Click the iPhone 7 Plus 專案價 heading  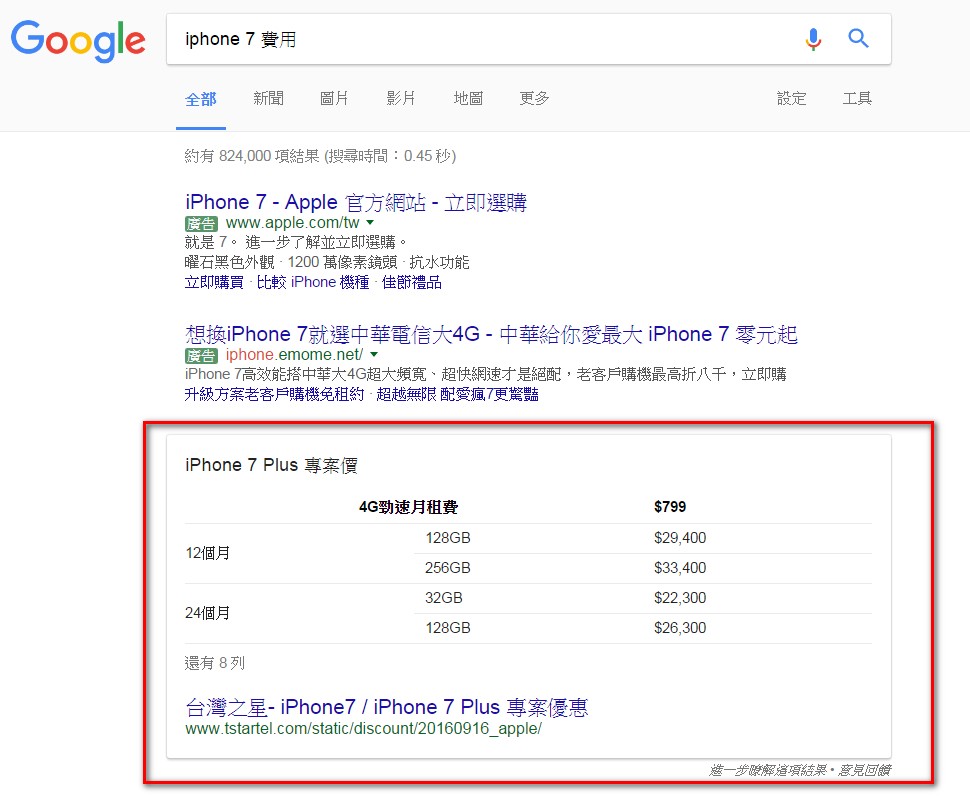(272, 465)
